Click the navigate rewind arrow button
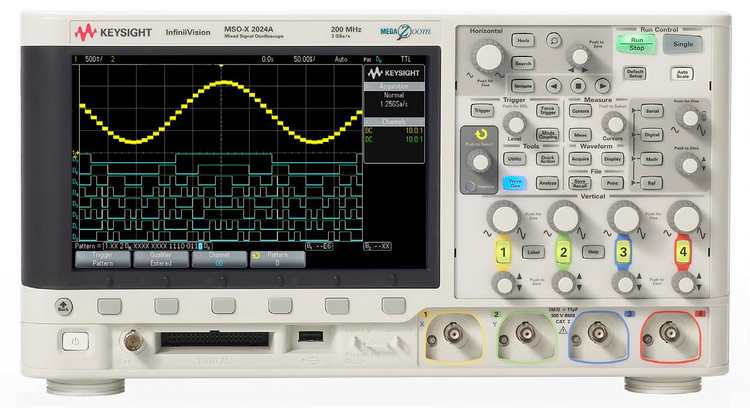 (x=554, y=86)
